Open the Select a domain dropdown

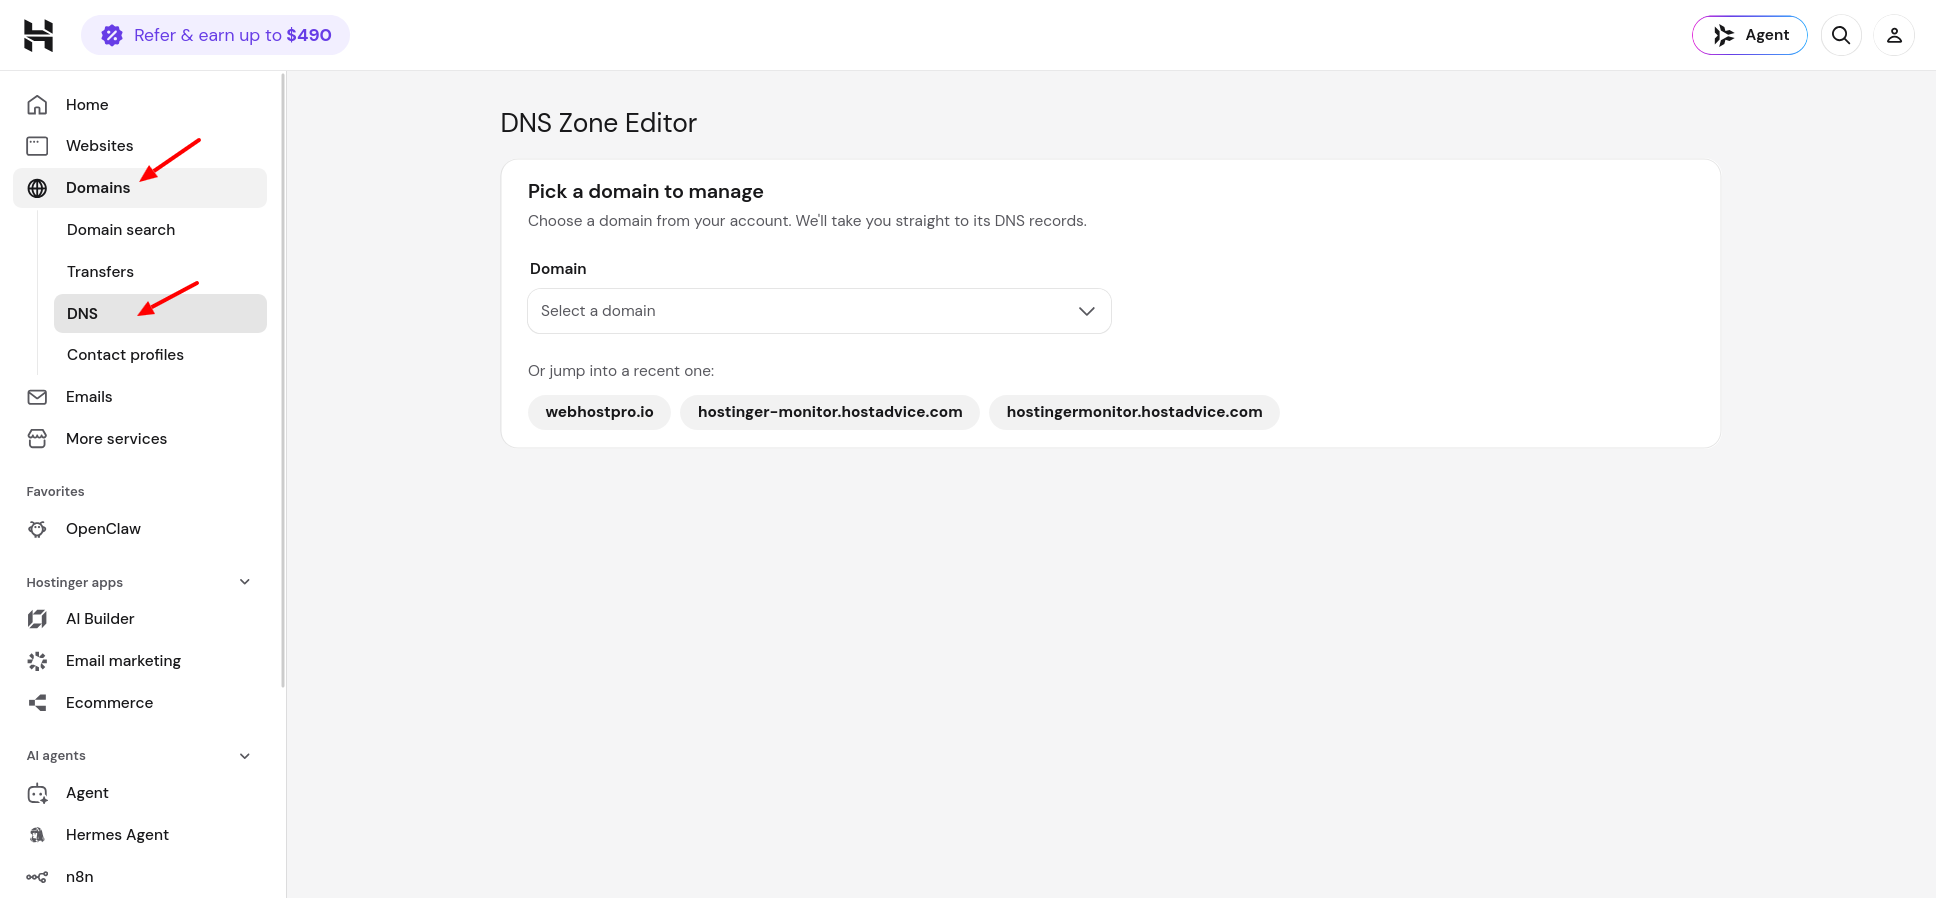[819, 311]
